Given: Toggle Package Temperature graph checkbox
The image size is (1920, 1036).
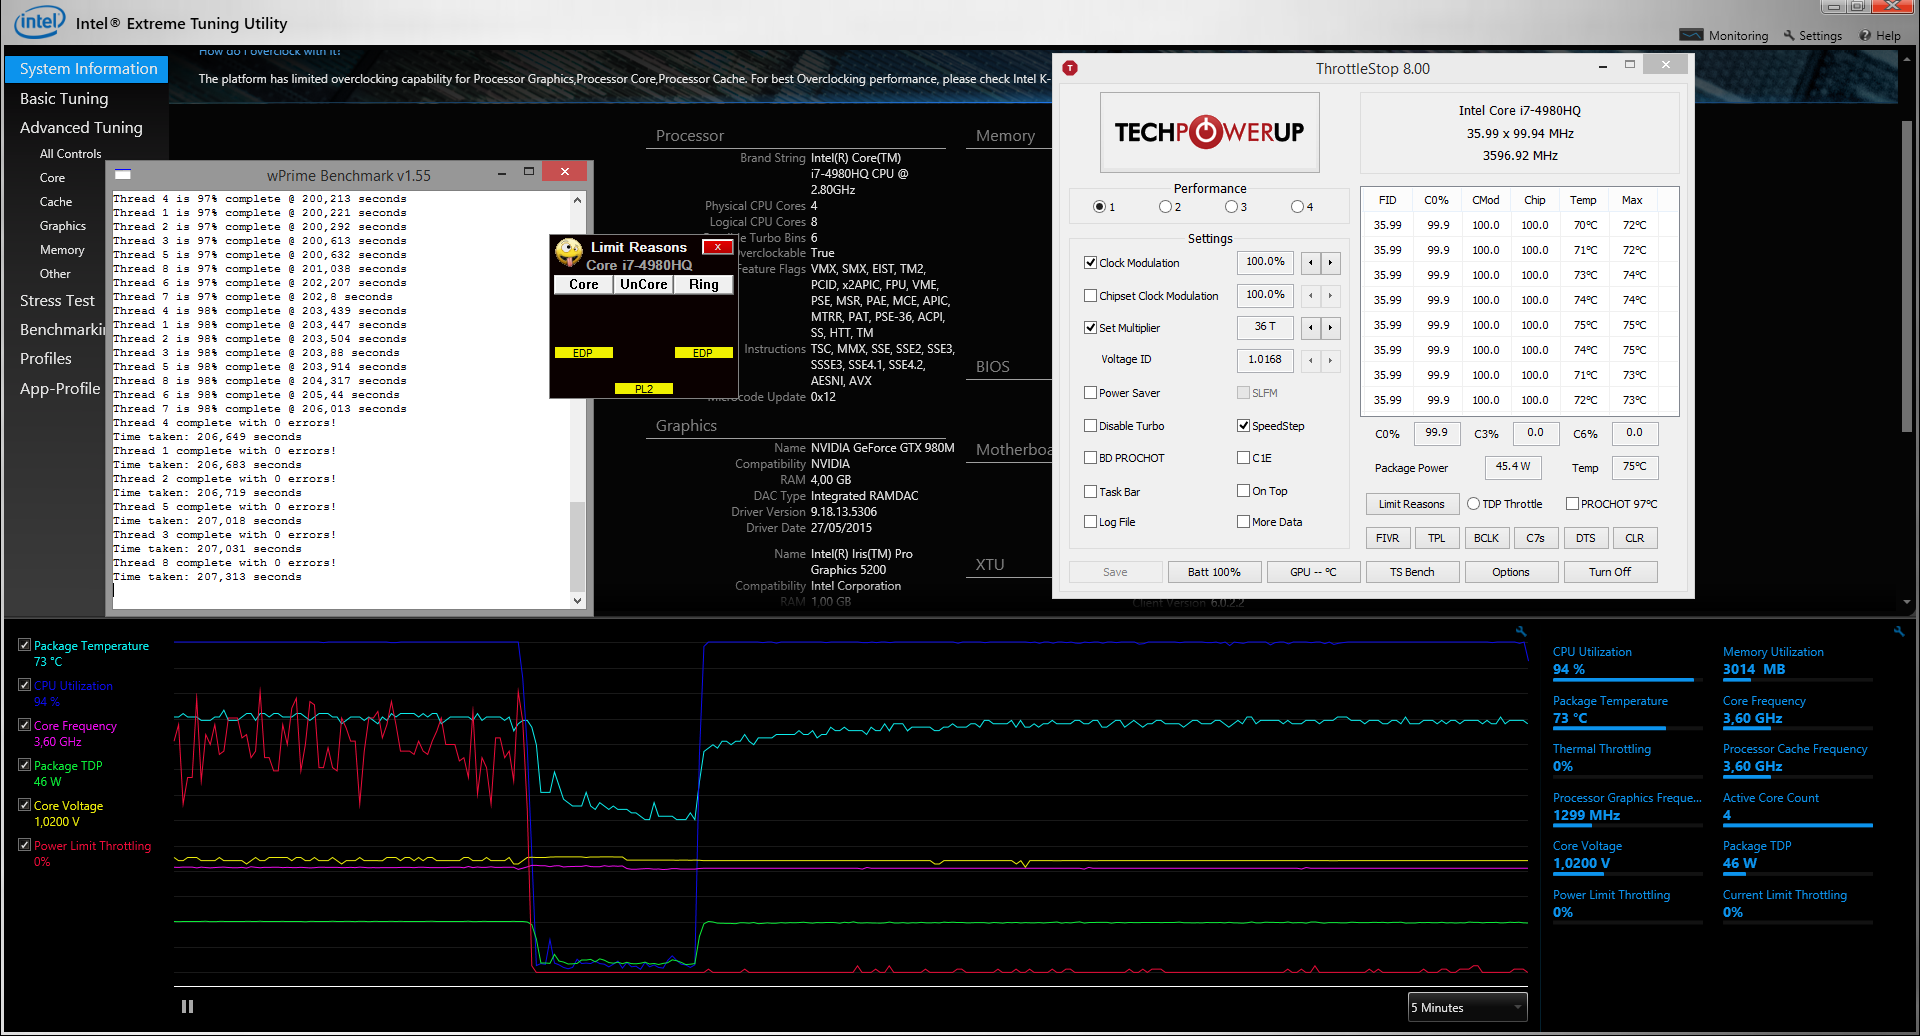Looking at the screenshot, I should point(24,645).
